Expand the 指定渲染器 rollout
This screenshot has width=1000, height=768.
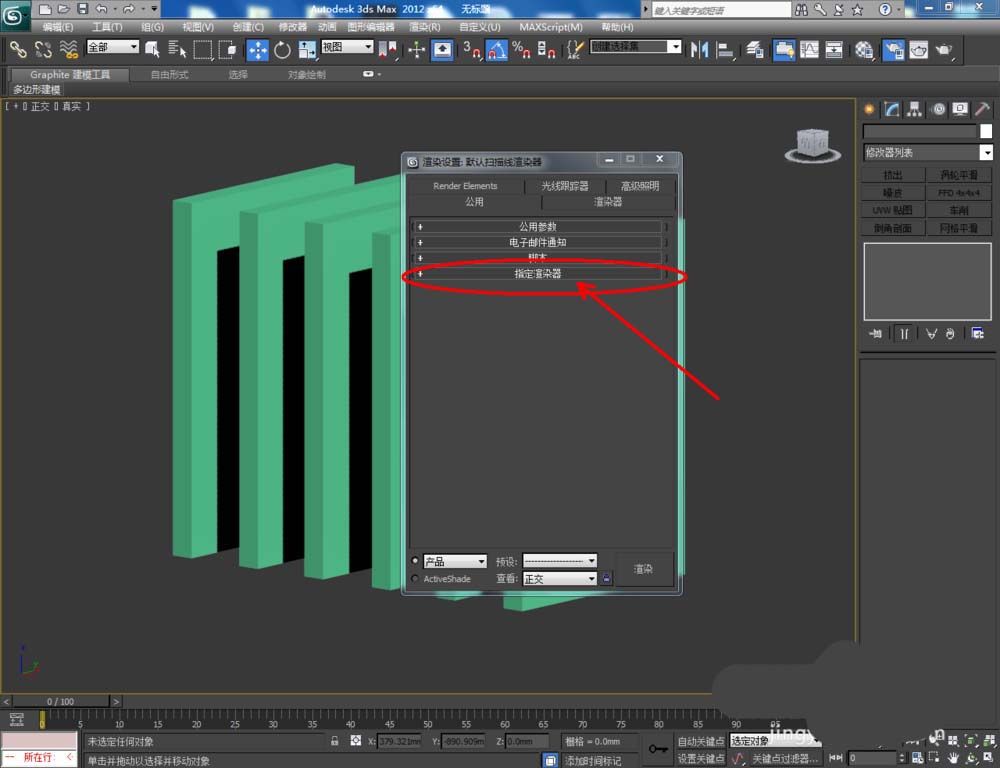(x=538, y=273)
